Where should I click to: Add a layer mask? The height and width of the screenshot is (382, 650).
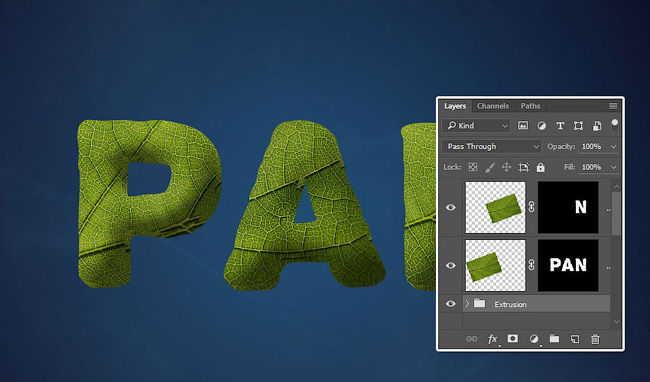[x=513, y=339]
